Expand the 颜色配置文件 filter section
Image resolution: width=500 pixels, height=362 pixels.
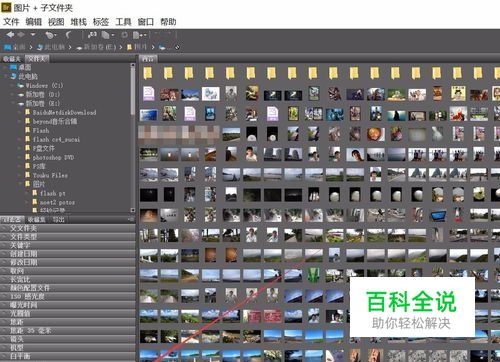[x=68, y=288]
